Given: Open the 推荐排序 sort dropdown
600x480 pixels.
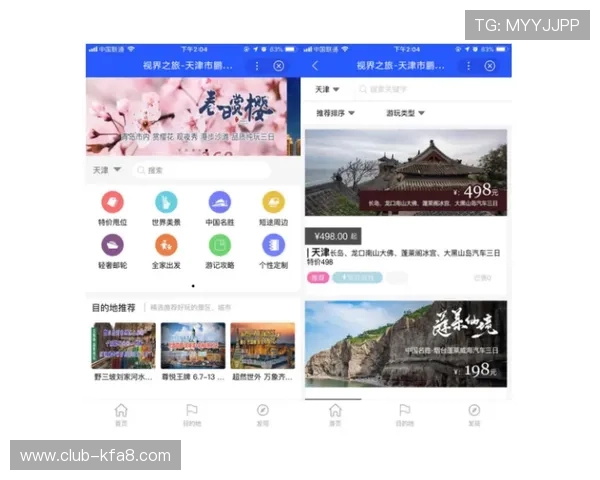Looking at the screenshot, I should coord(335,113).
